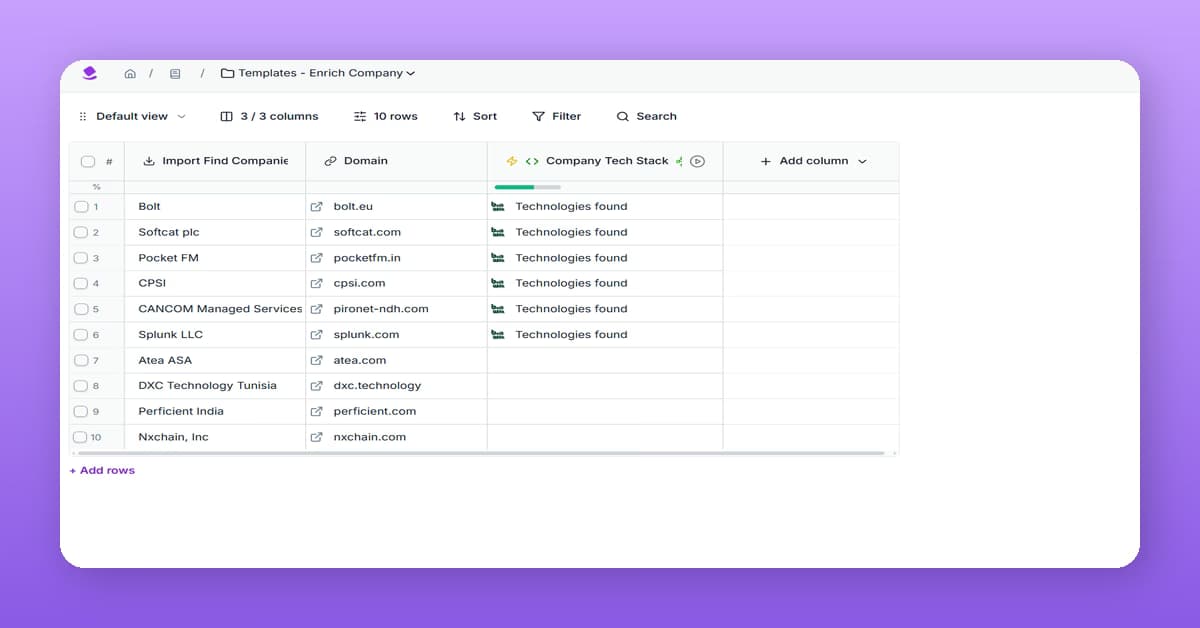Image resolution: width=1200 pixels, height=628 pixels.
Task: Open the Sort menu
Action: point(475,116)
